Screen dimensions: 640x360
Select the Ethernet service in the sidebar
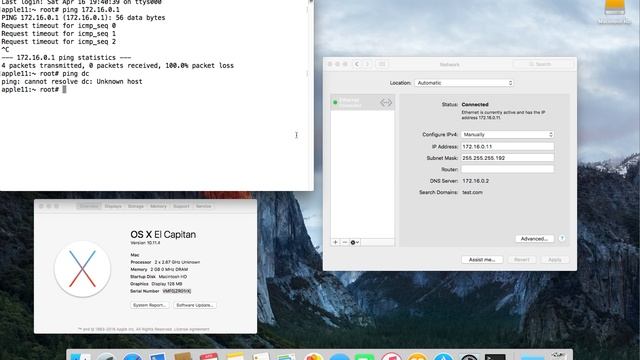click(362, 102)
